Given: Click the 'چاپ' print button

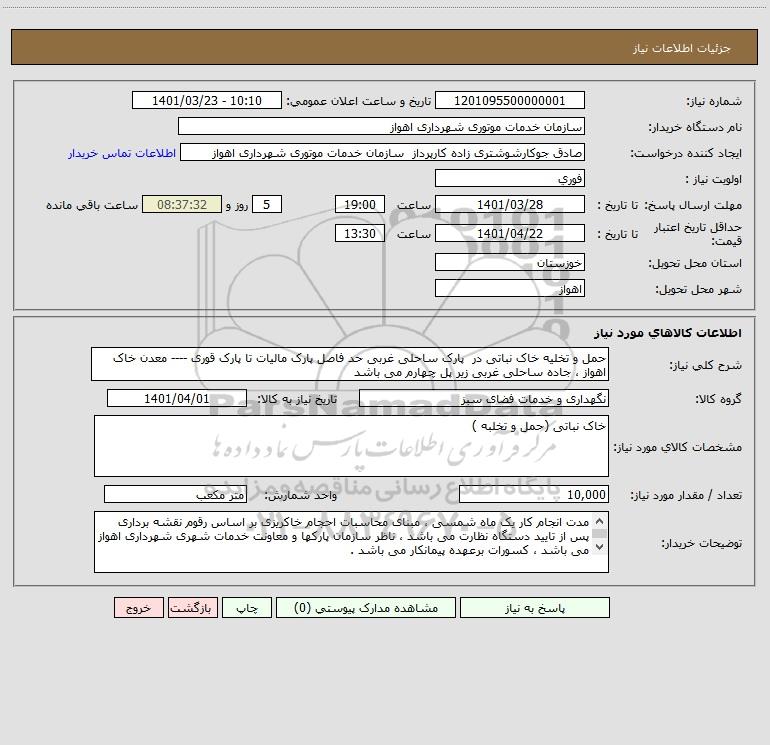Looking at the screenshot, I should 247,608.
